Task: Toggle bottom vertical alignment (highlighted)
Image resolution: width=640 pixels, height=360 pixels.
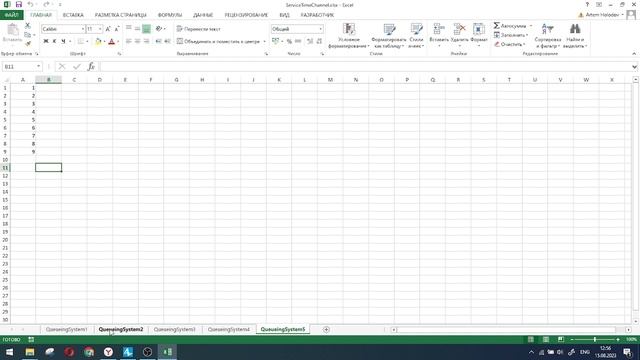Action: pos(146,29)
